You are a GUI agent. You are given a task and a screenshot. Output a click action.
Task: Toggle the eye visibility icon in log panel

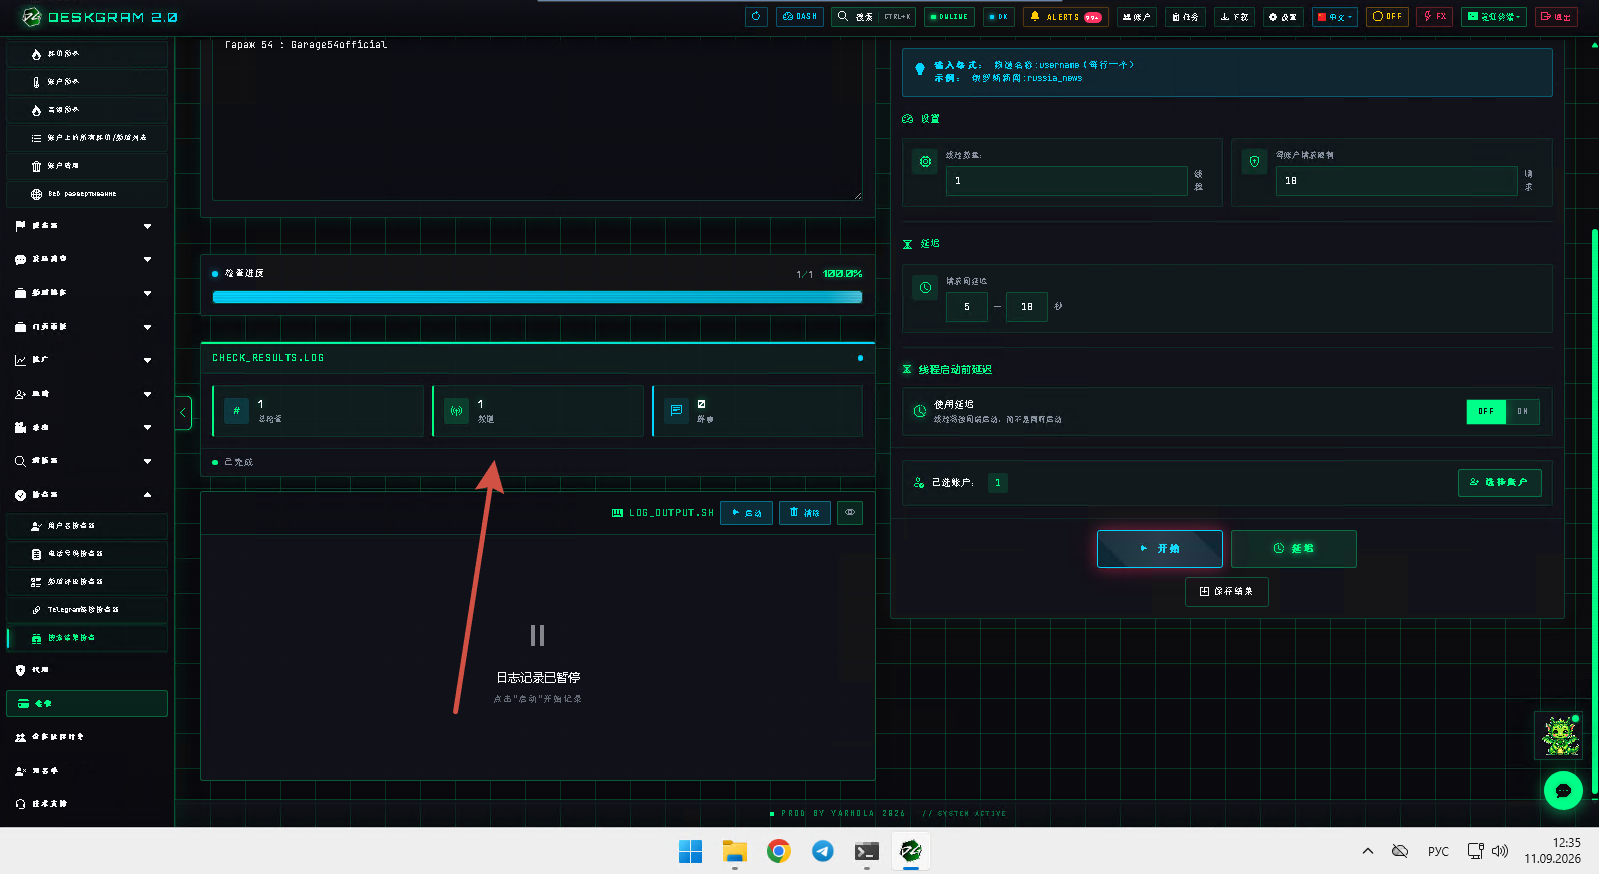coord(850,513)
